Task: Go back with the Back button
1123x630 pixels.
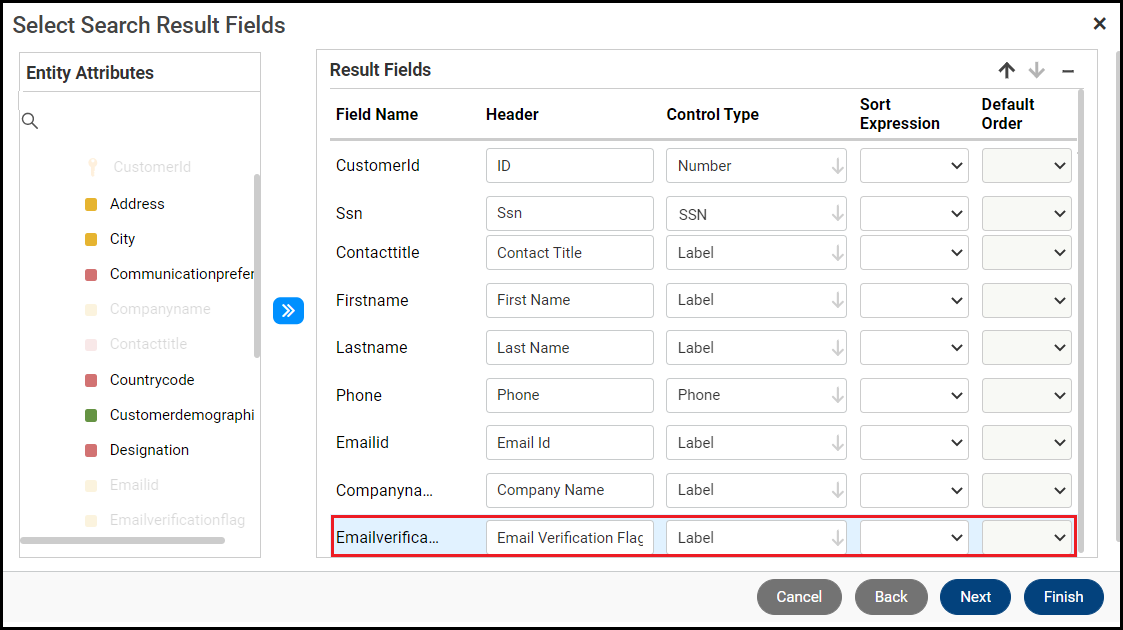Action: [891, 597]
